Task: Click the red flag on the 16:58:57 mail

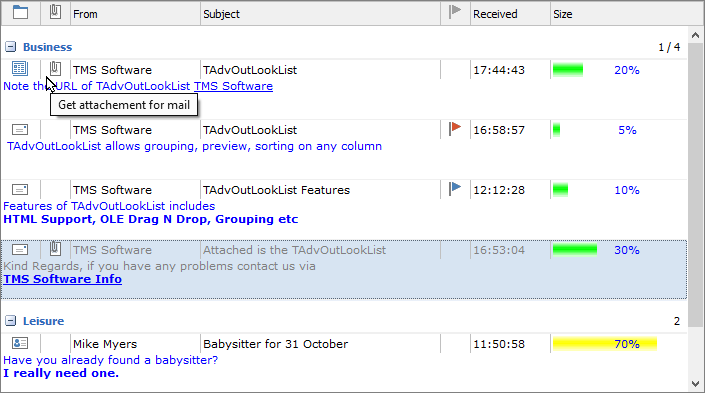Action: (x=455, y=129)
